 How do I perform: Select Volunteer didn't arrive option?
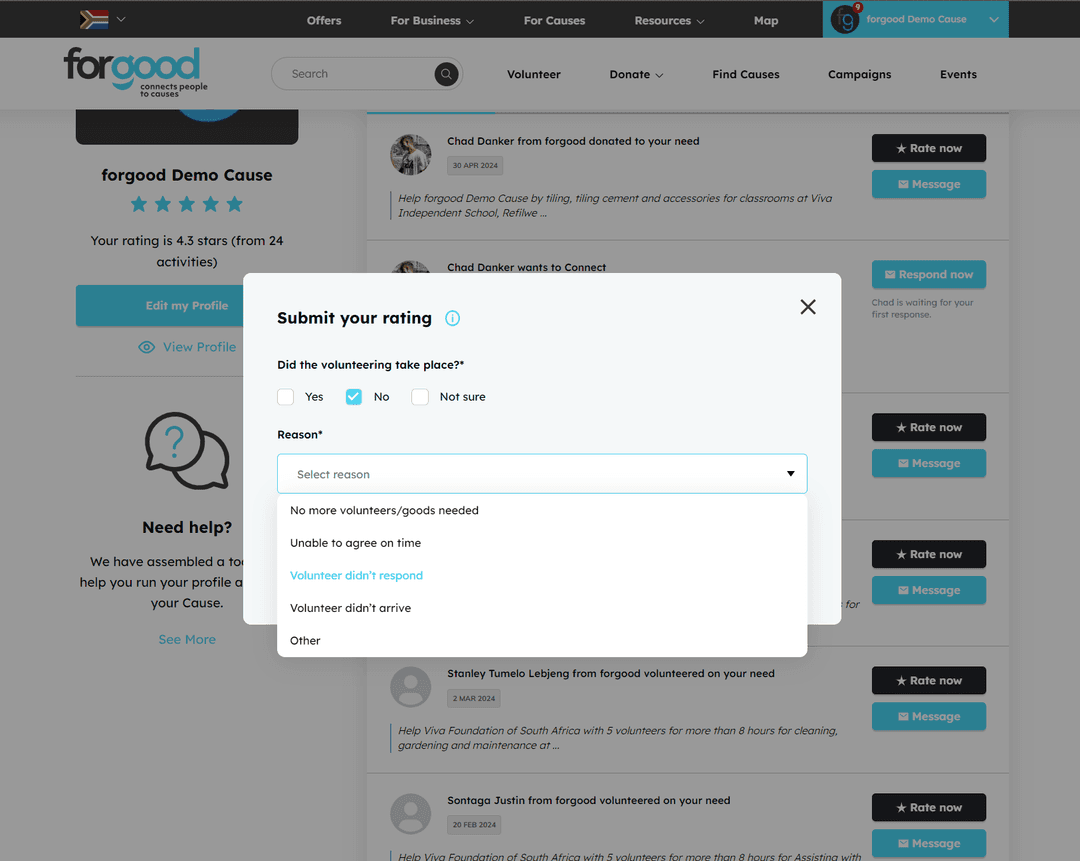tap(350, 608)
